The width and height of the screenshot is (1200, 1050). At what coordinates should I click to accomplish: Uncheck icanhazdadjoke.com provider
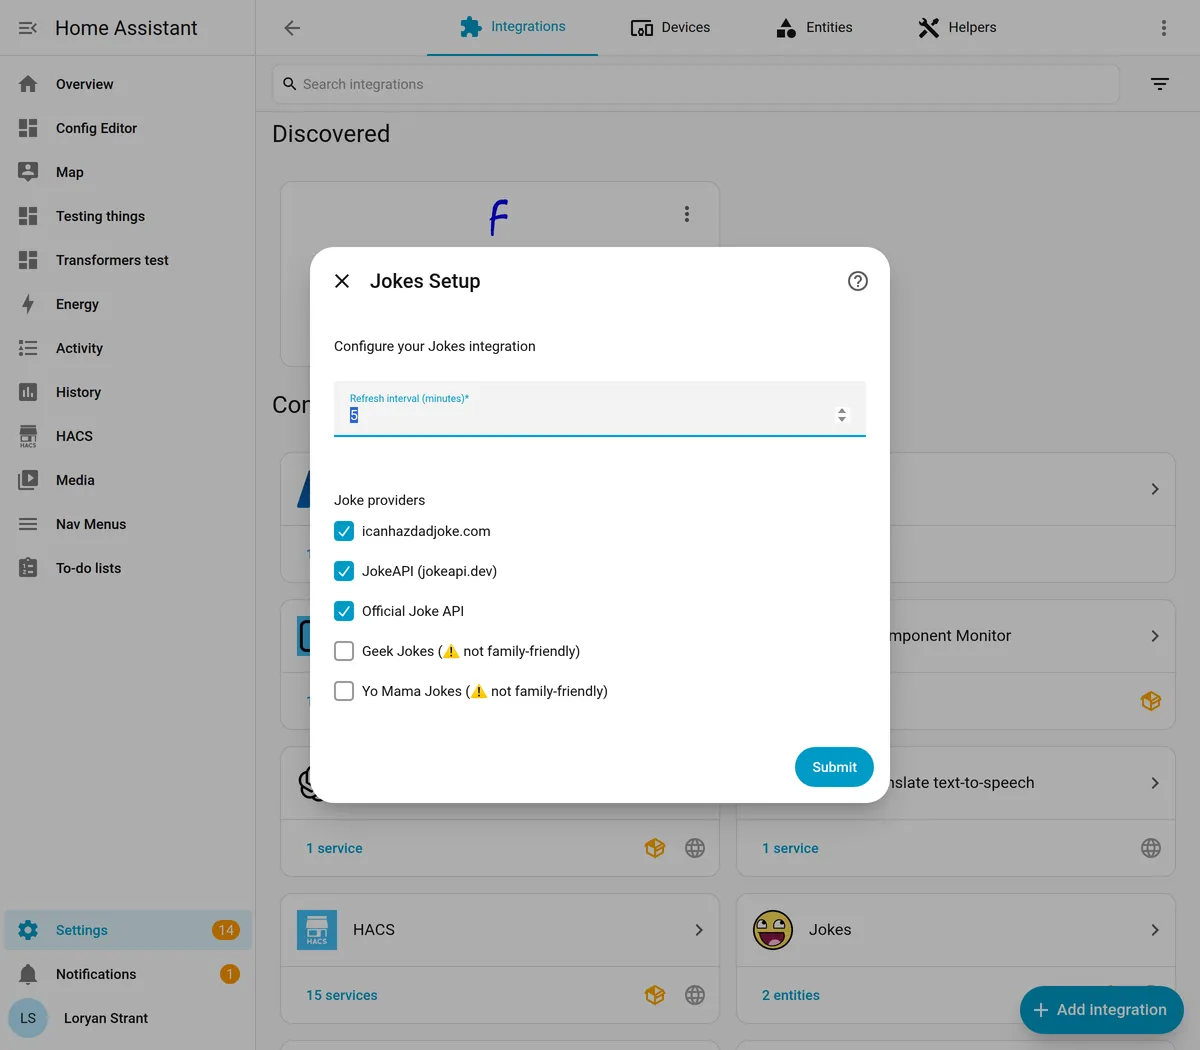coord(344,531)
